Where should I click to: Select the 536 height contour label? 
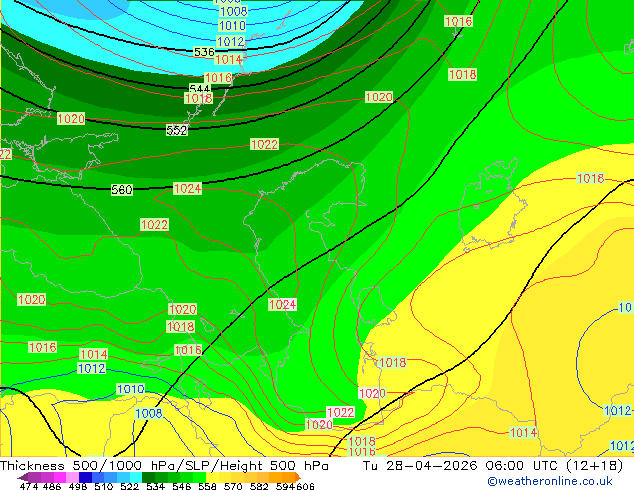coord(204,52)
